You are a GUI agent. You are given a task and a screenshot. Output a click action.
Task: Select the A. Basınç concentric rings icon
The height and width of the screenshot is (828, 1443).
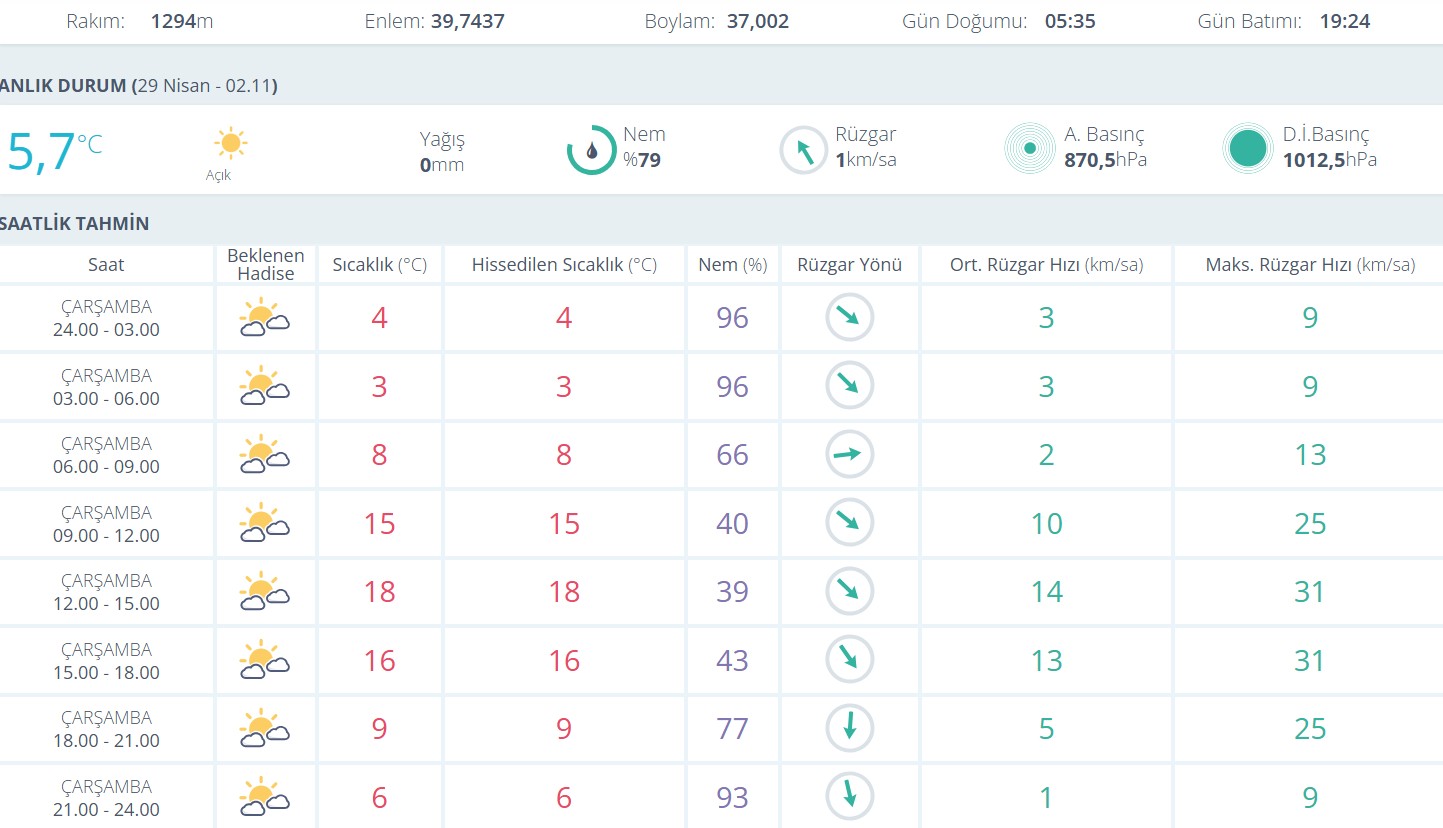point(1029,149)
